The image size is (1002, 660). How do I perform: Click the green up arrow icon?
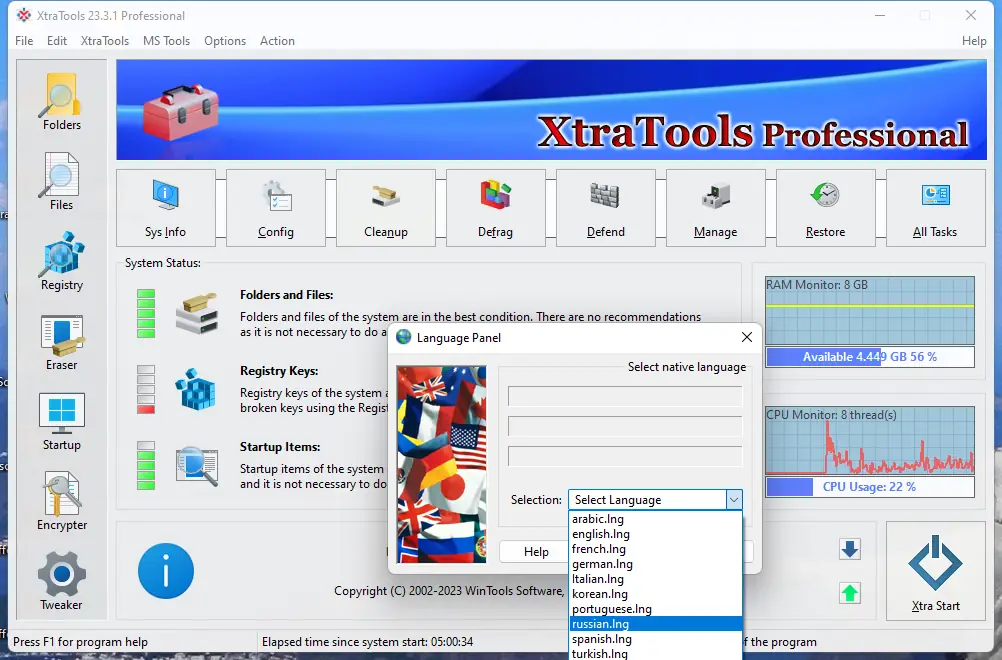pyautogui.click(x=849, y=593)
